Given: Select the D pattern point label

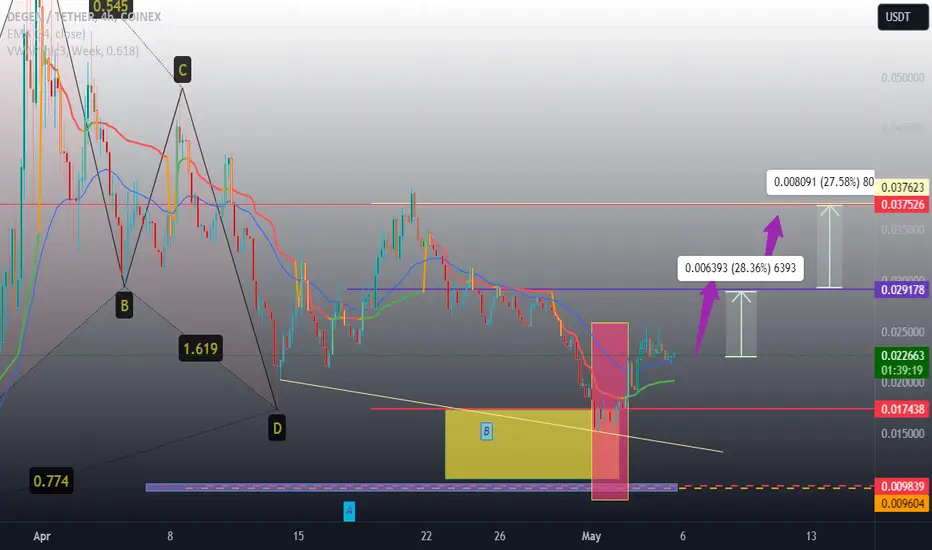Looking at the screenshot, I should coord(277,428).
